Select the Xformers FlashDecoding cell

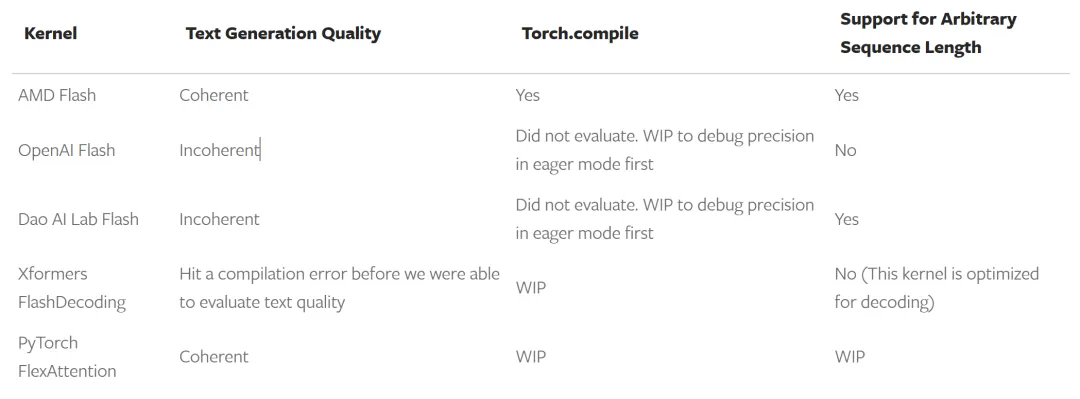(x=72, y=287)
